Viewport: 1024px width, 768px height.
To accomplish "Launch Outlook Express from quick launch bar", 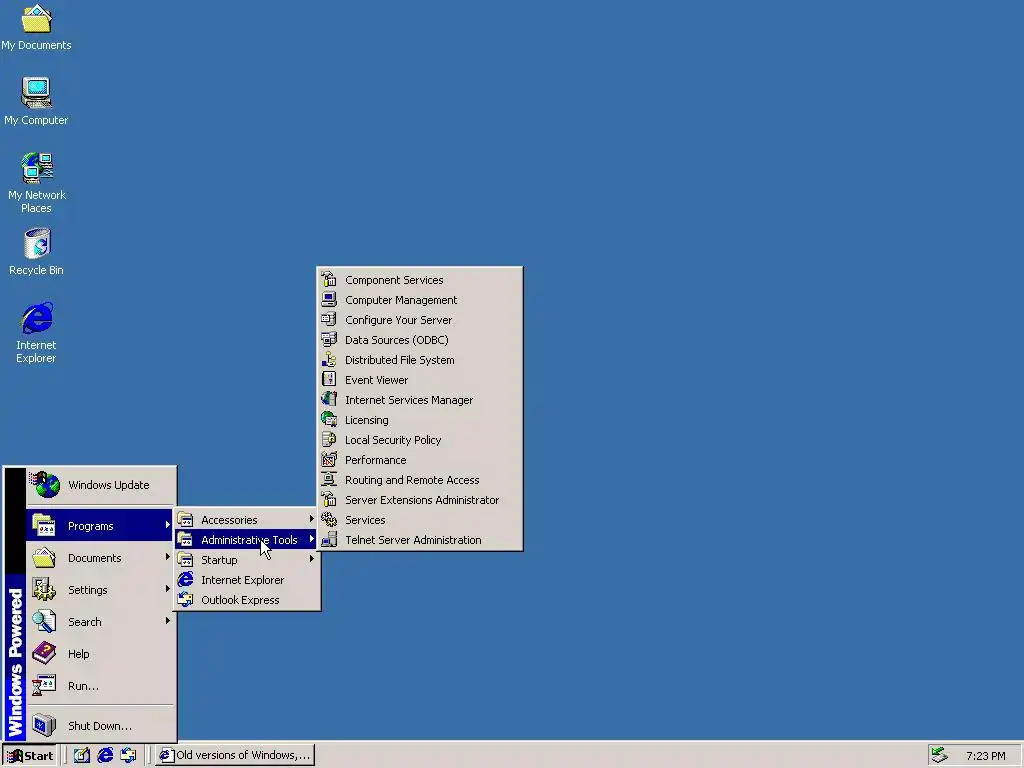I will coord(129,755).
